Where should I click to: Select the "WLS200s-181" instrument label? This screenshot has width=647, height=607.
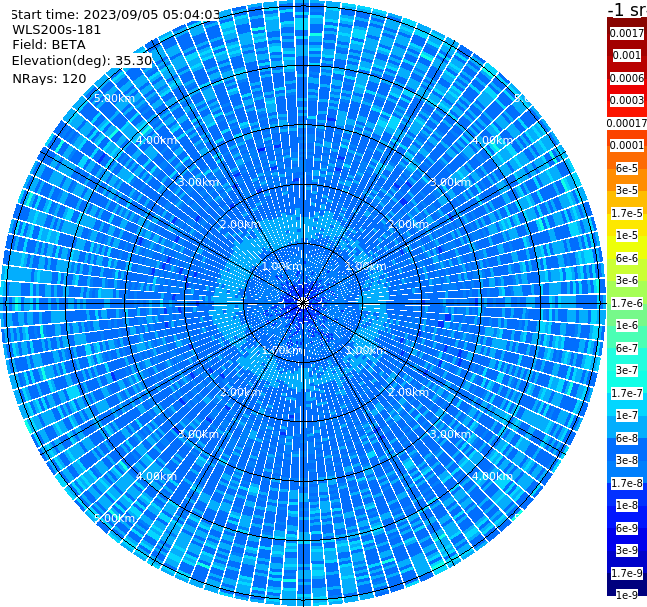coord(57,30)
